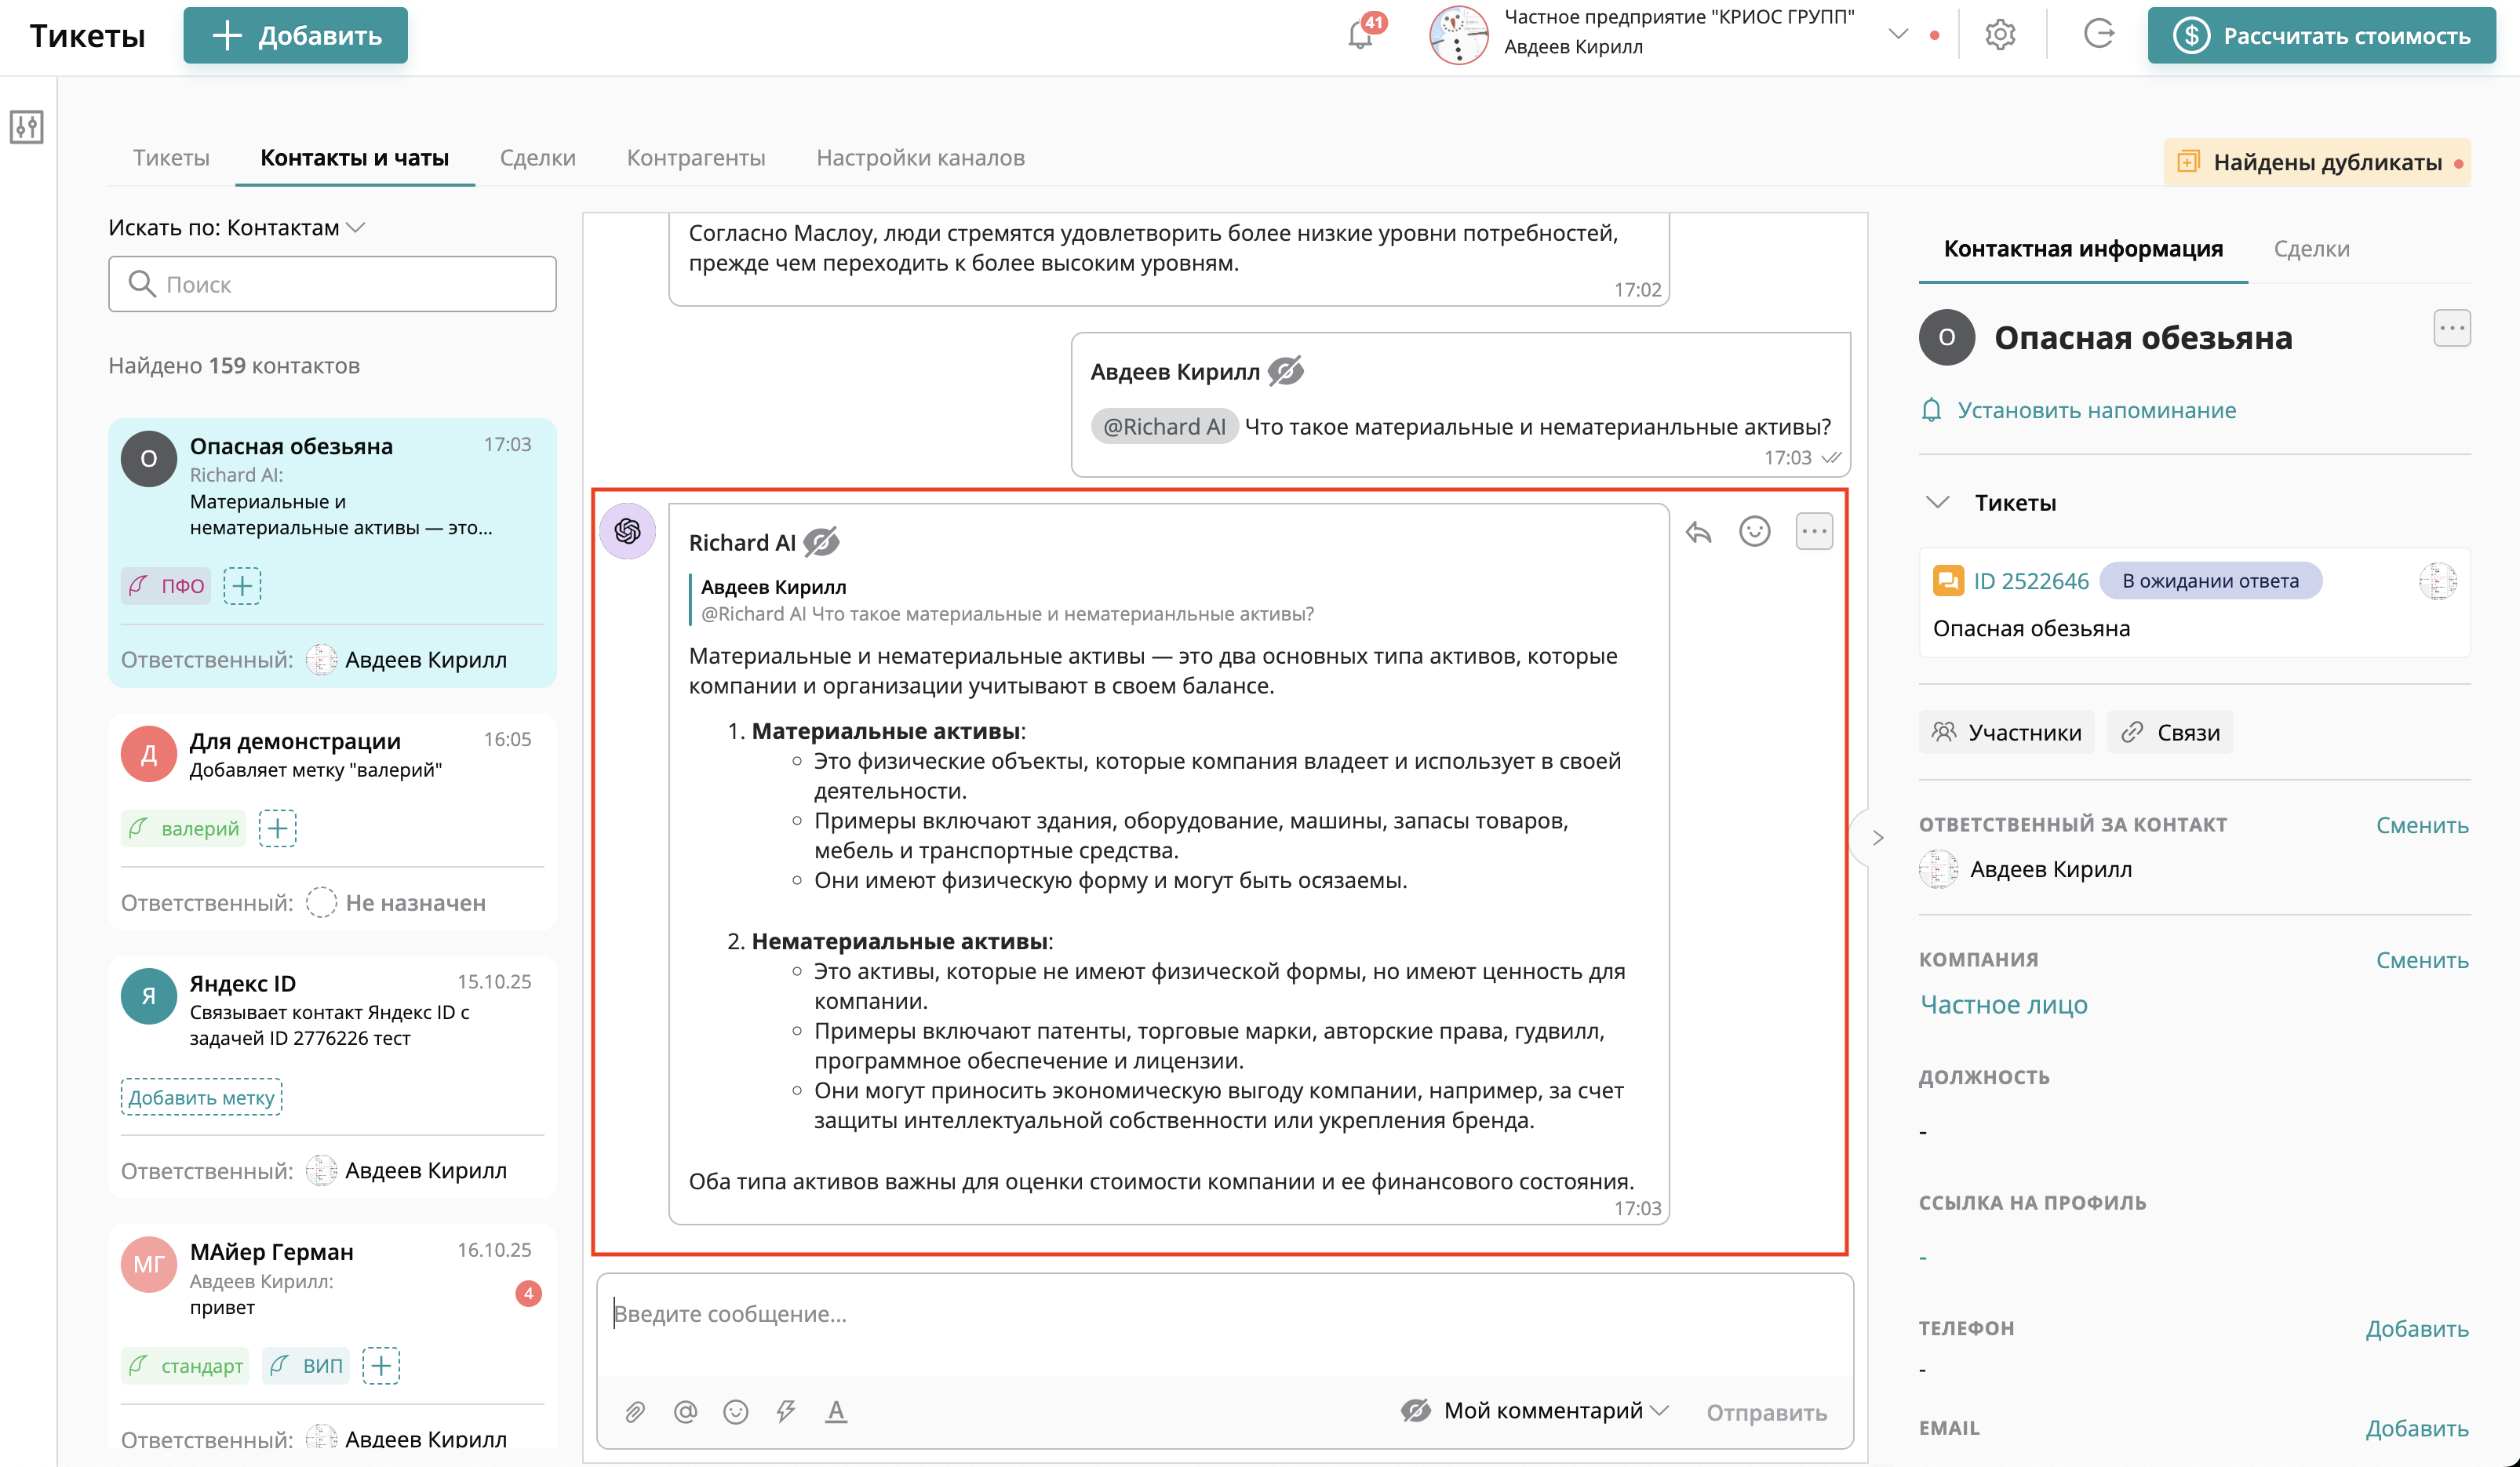The width and height of the screenshot is (2520, 1467).
Task: Click the Установить напоминание link
Action: click(2096, 410)
